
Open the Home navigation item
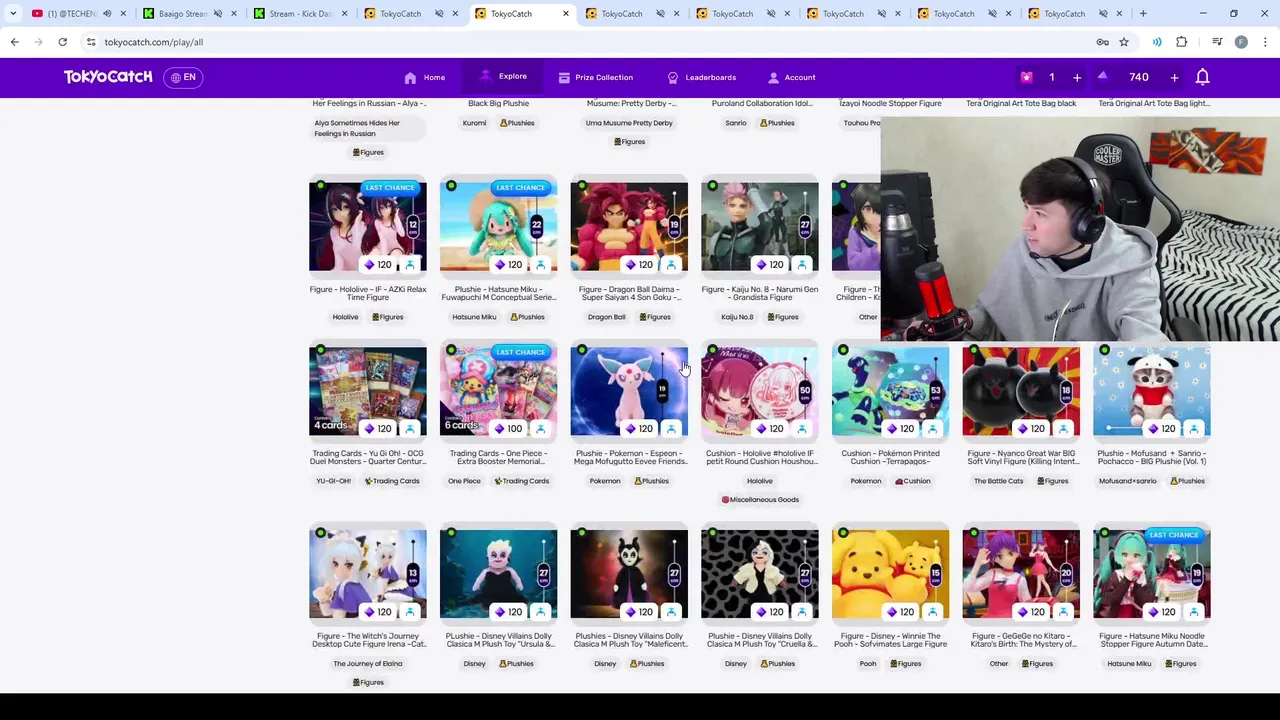point(424,77)
